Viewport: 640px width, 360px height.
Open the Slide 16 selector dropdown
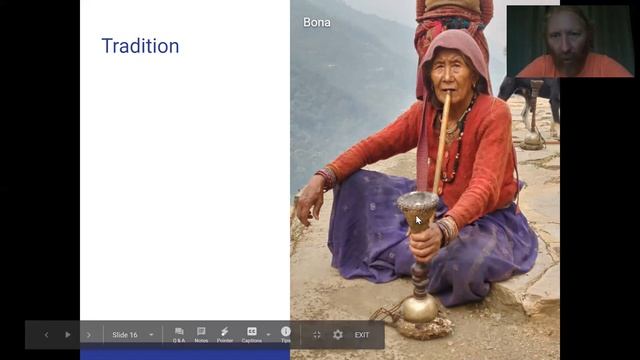(x=133, y=335)
